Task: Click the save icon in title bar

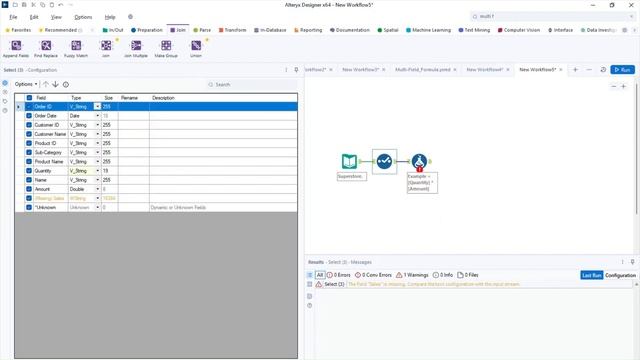Action: 24,5
